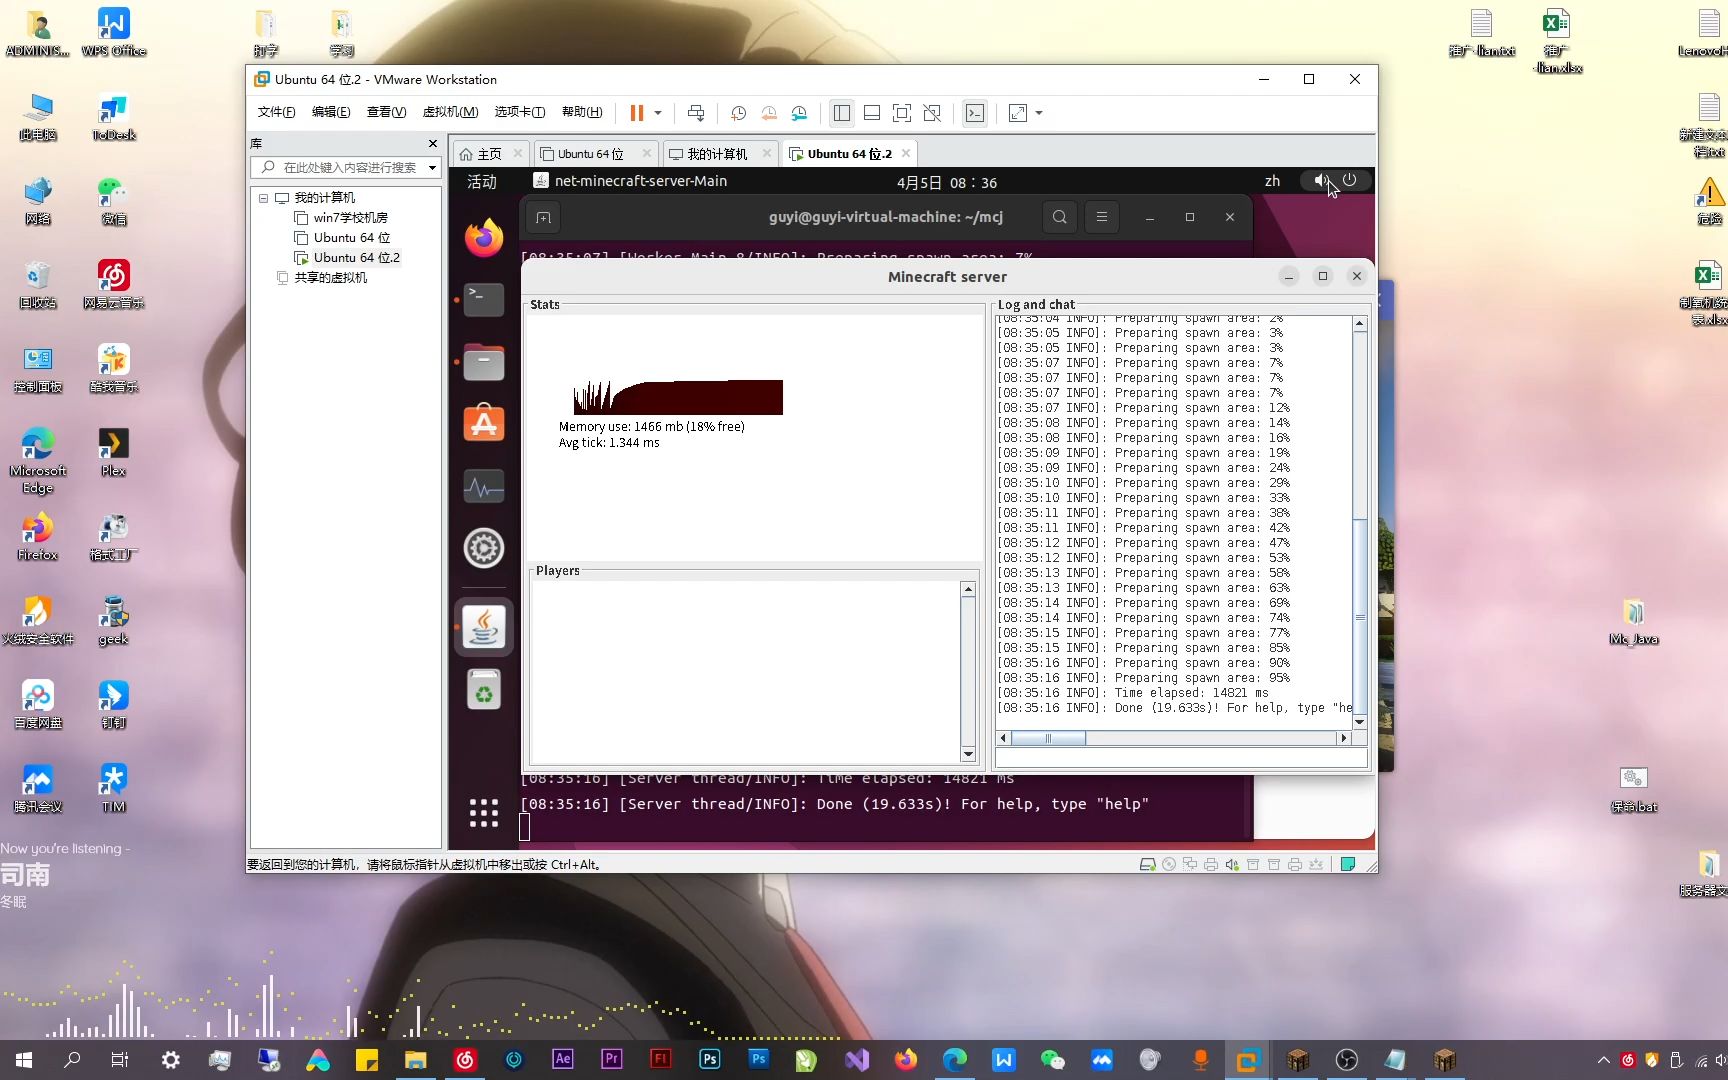Screen dimensions: 1728x1080
Task: Click the Java app icon in the Ubuntu dock
Action: pos(484,627)
